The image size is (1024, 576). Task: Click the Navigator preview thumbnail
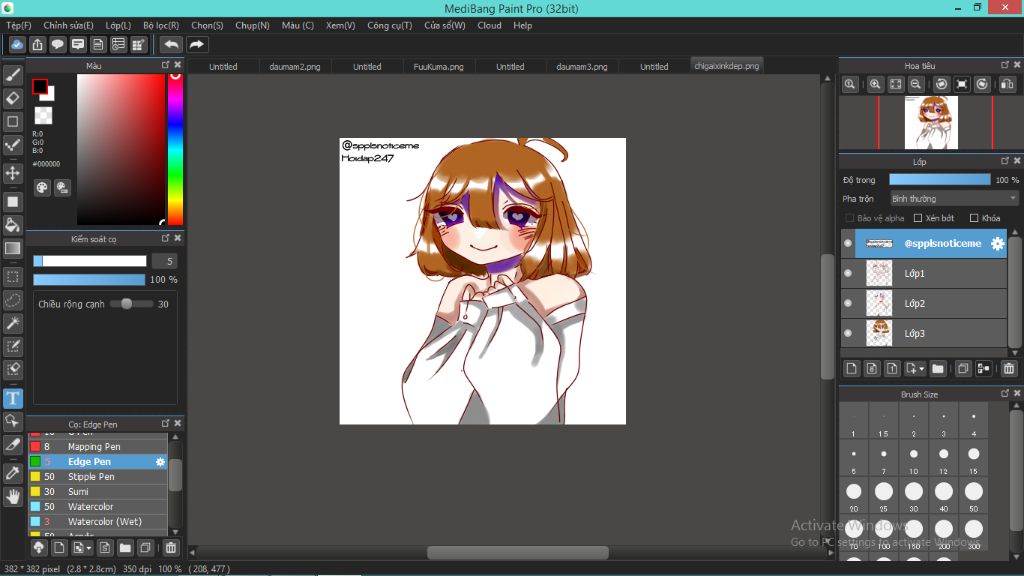tap(931, 123)
